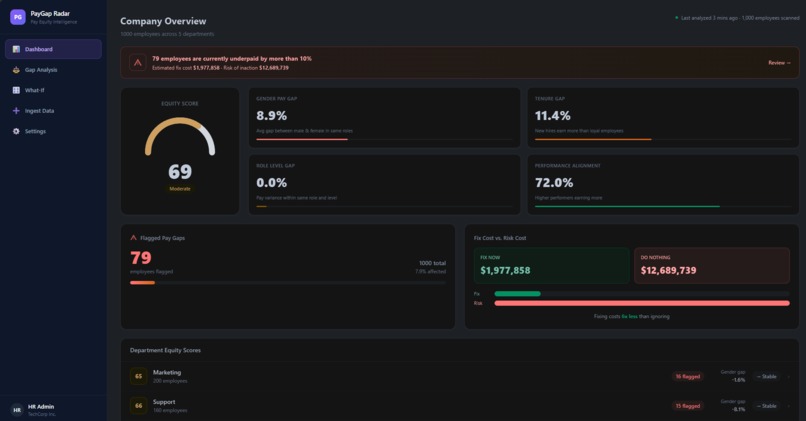The image size is (806, 421).
Task: Click the Fix Cost vs. Risk Cost title
Action: [500, 238]
